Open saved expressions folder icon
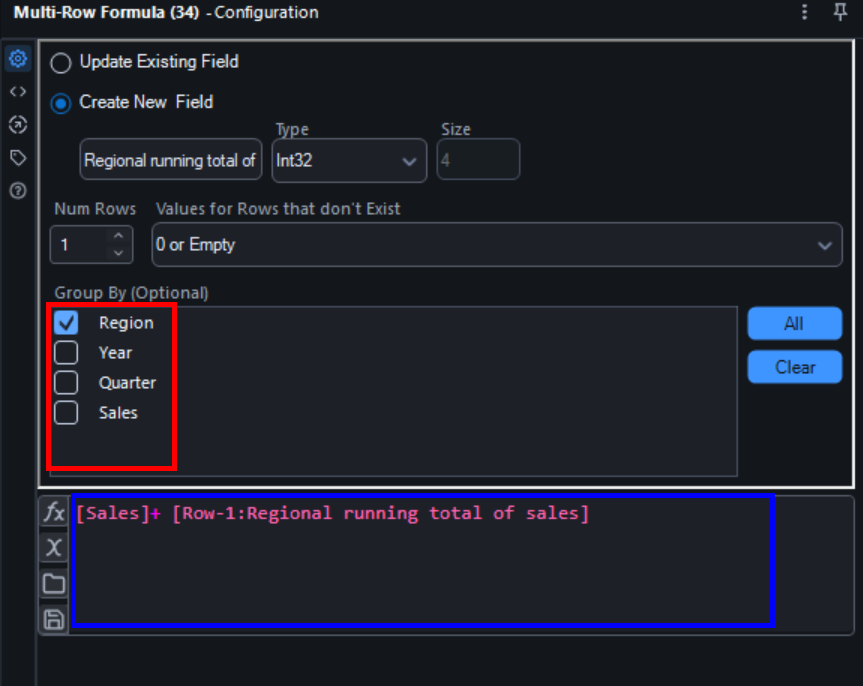 coord(54,584)
